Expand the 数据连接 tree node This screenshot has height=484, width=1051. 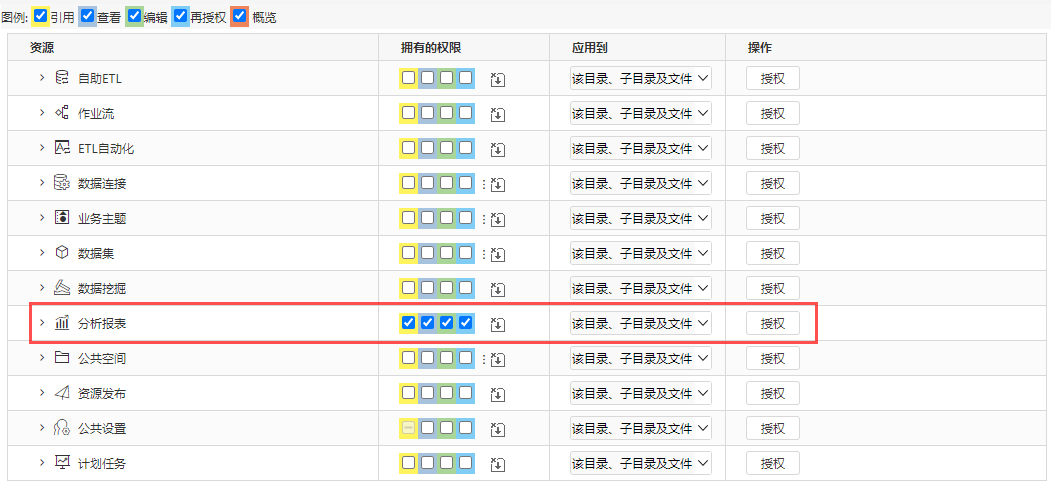click(x=42, y=183)
